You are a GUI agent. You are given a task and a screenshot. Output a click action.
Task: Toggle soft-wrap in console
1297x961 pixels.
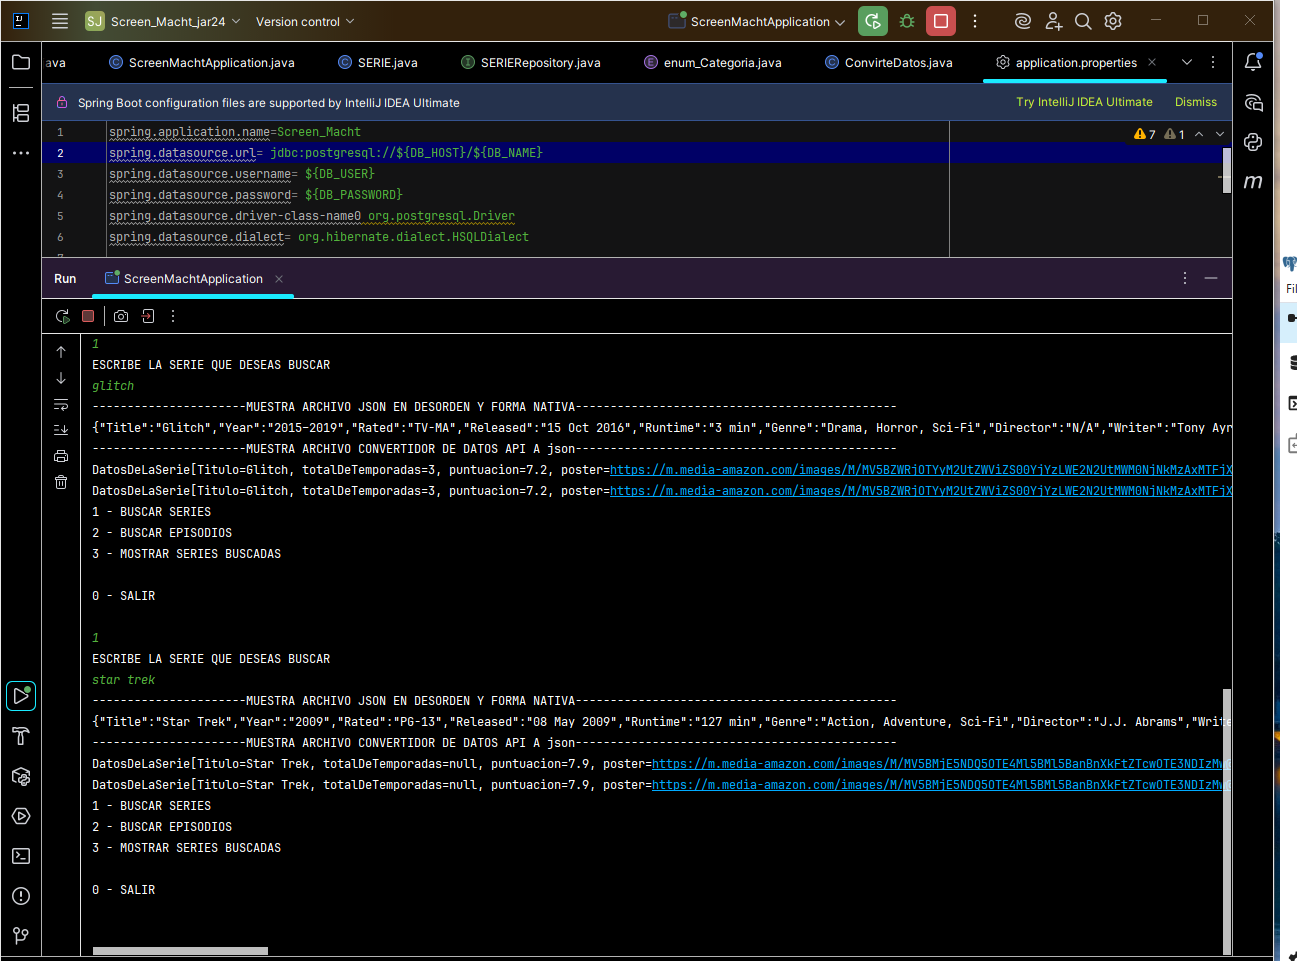coord(61,404)
